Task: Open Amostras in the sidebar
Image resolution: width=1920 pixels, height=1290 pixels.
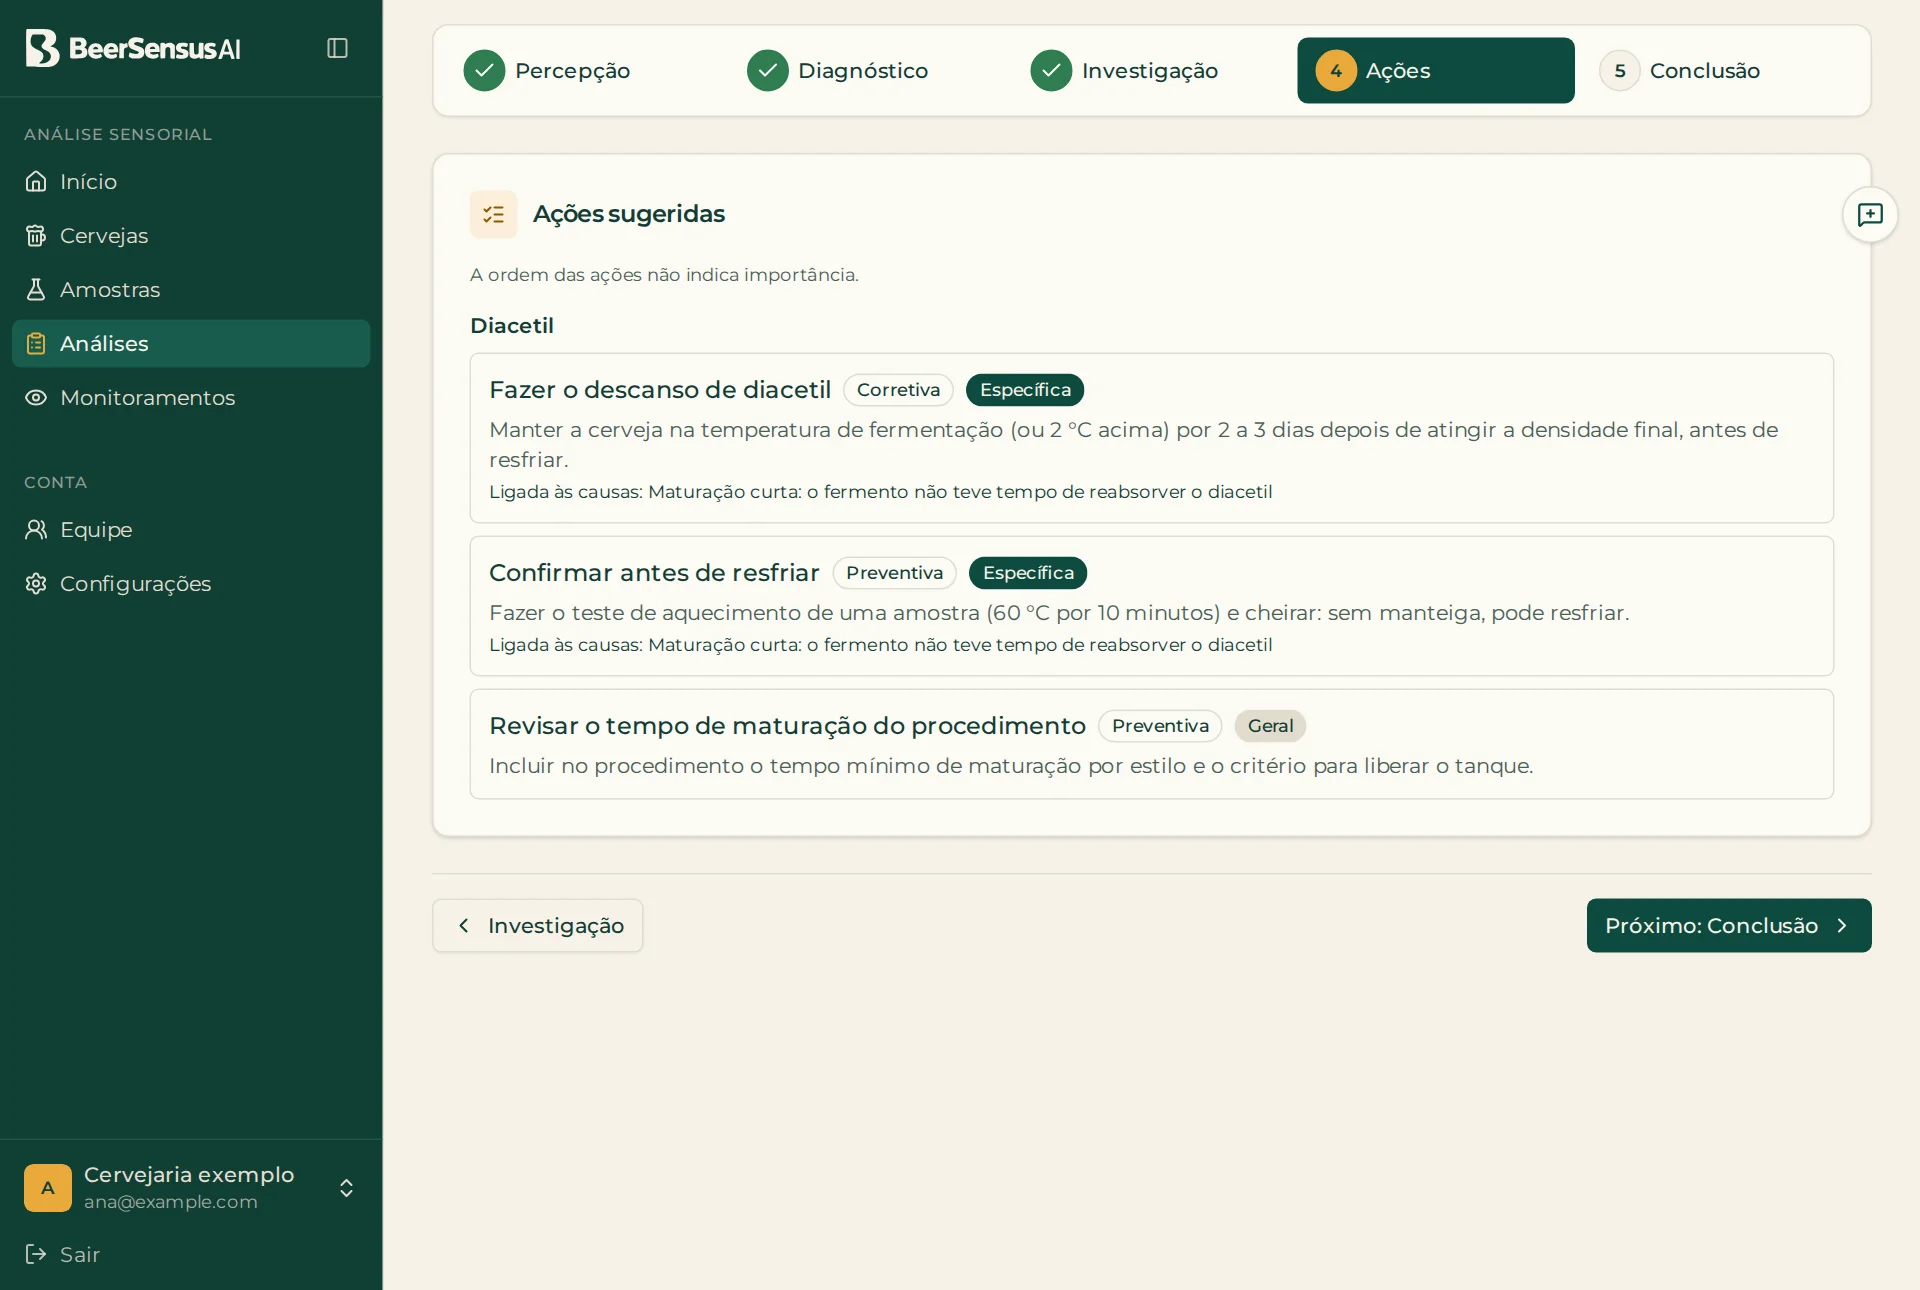Action: [191, 289]
